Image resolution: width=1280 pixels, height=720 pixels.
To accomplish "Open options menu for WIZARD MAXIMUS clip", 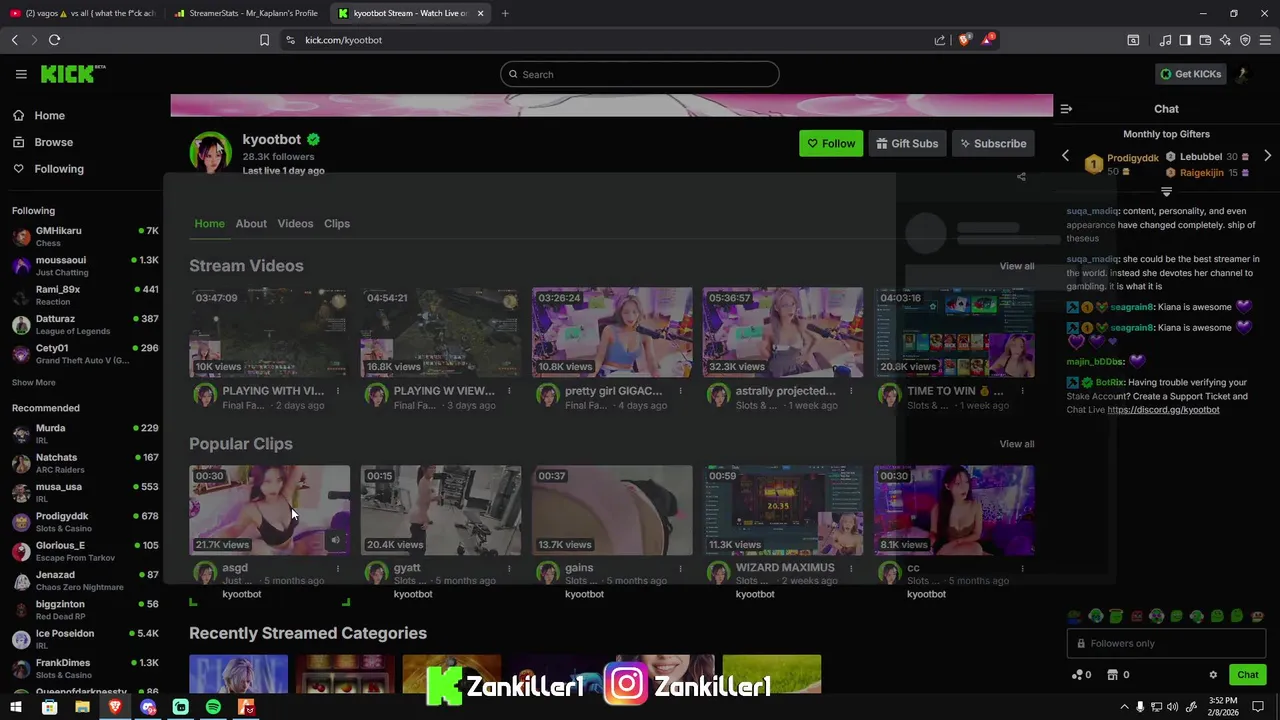I will tap(851, 568).
